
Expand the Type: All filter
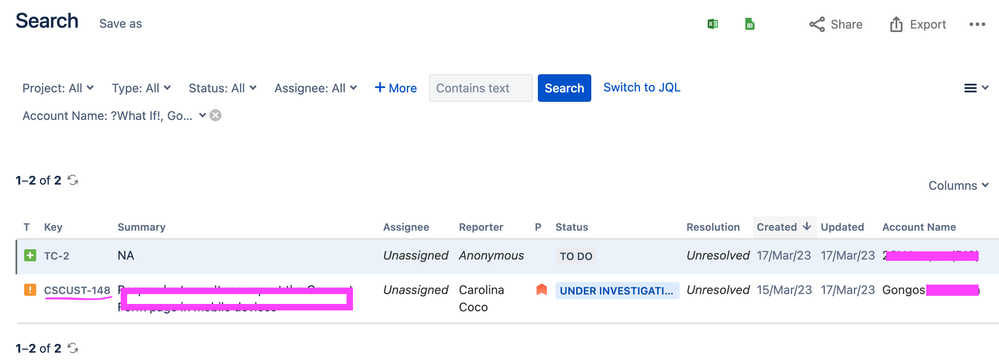click(x=141, y=88)
